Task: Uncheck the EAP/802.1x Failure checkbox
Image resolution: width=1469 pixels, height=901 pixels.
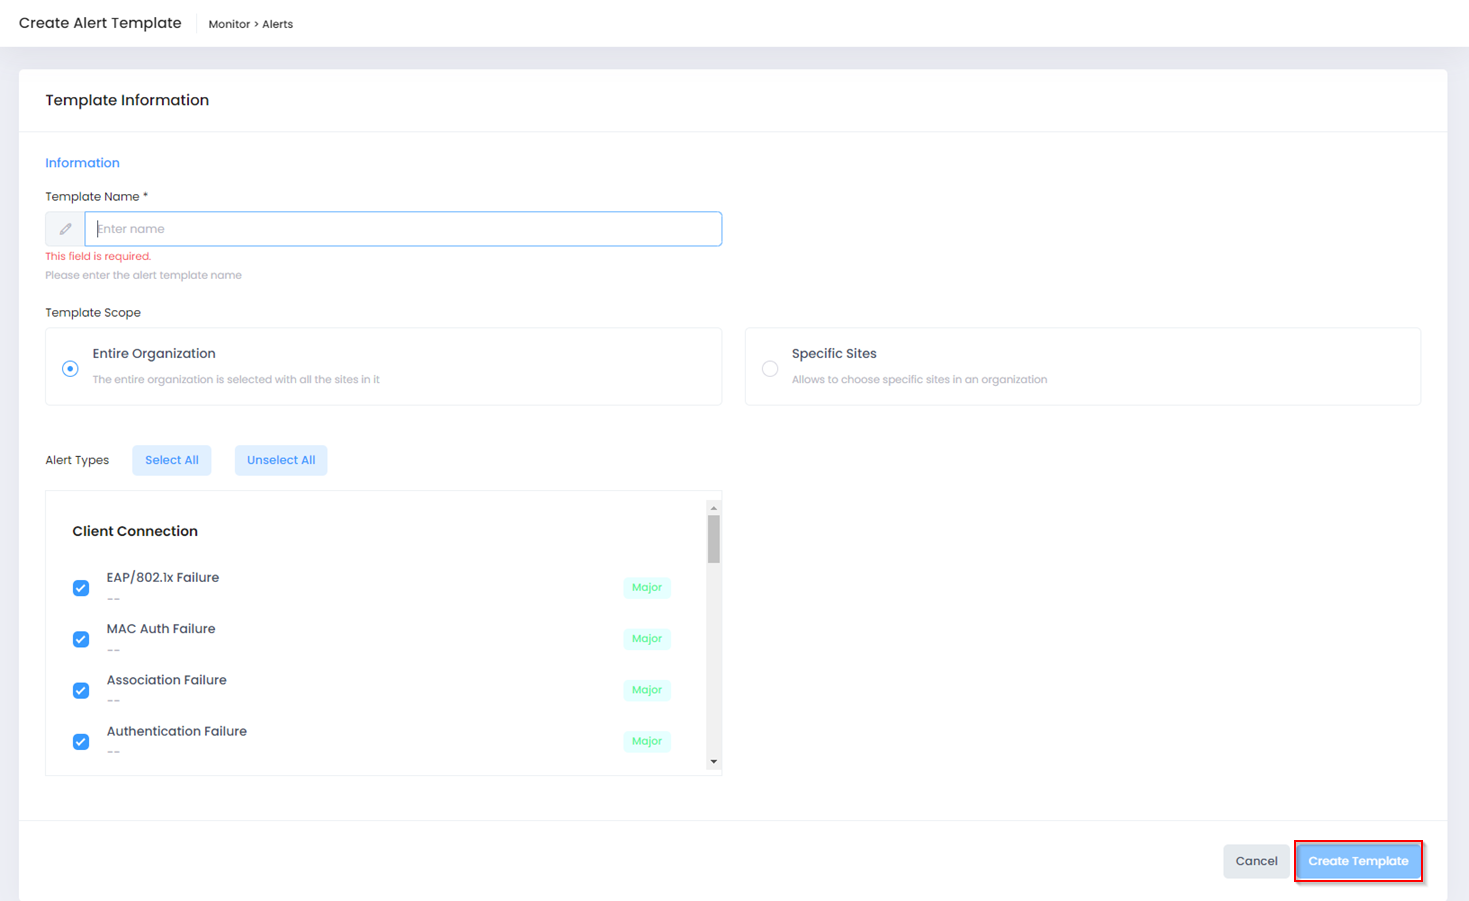Action: point(81,588)
